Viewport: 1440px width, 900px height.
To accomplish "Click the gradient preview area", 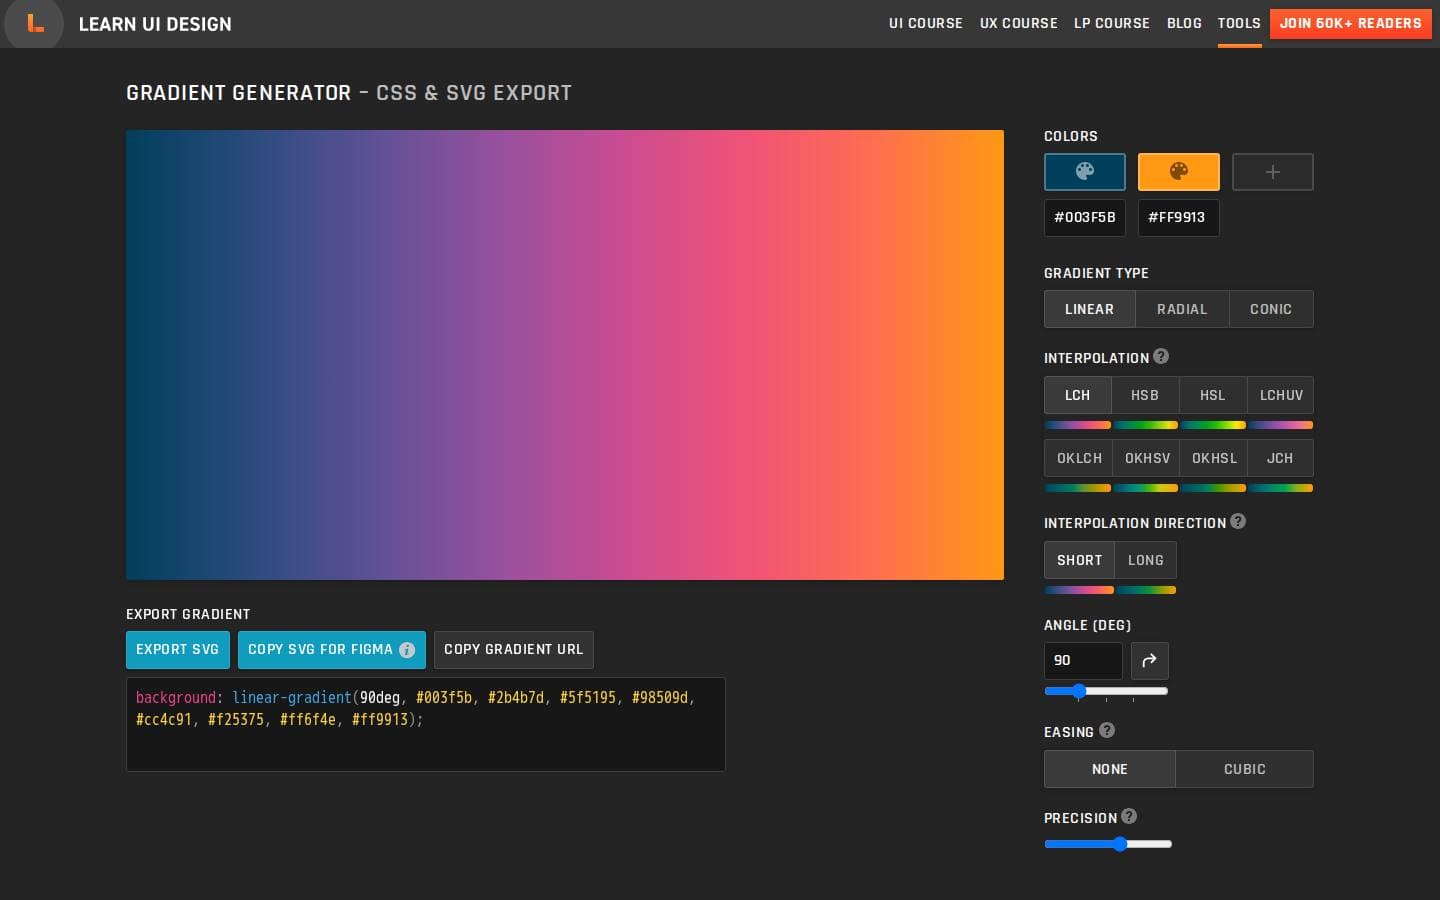I will (565, 355).
